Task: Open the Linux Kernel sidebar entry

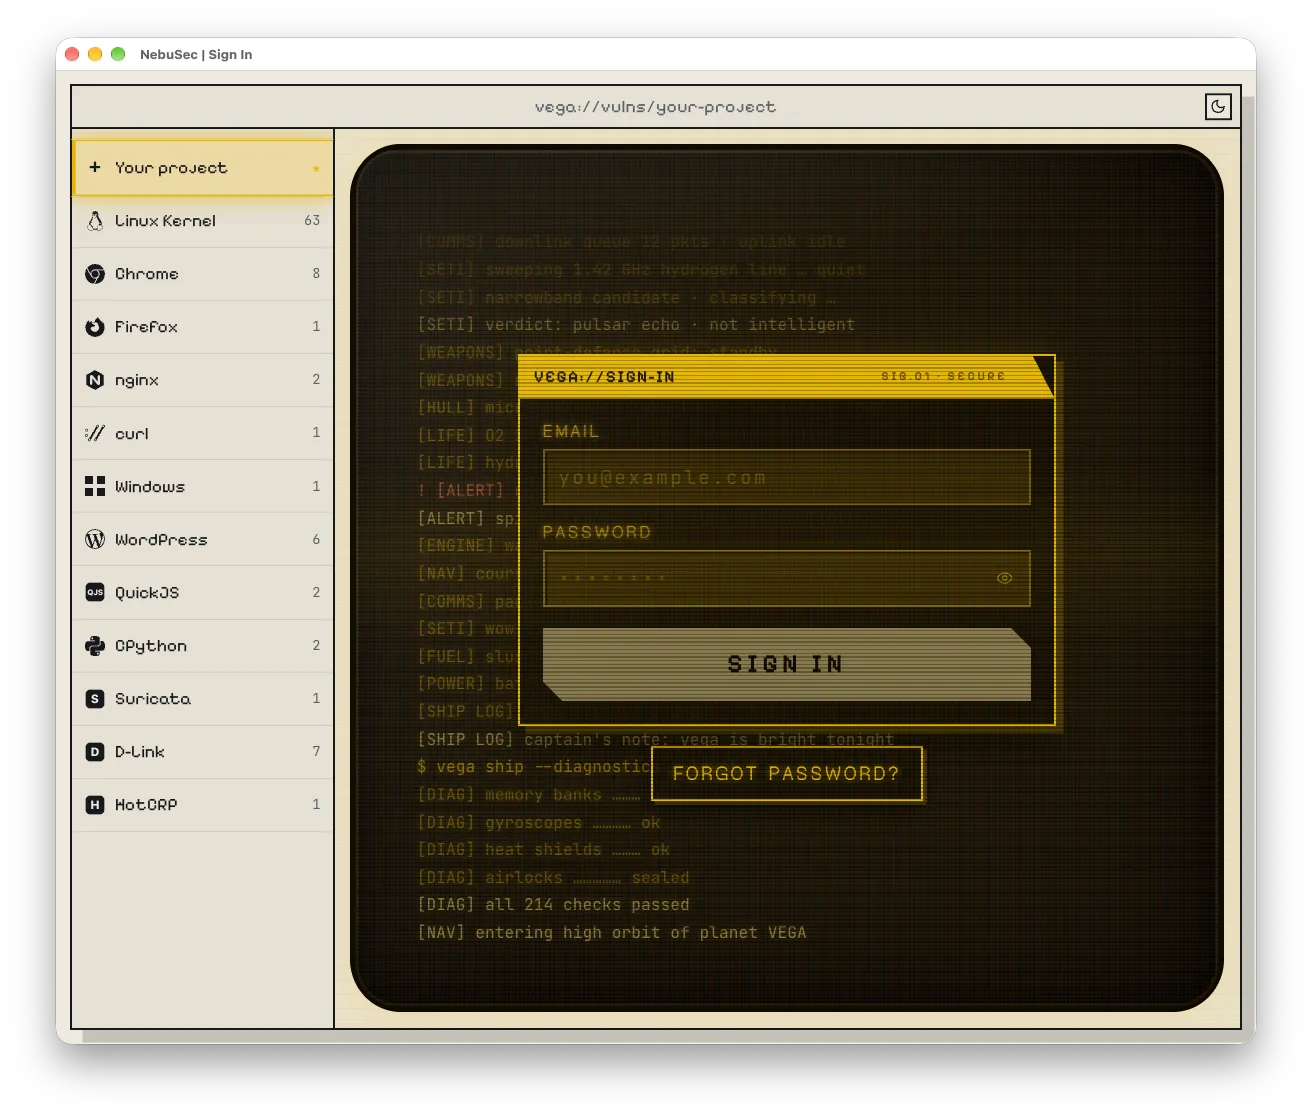Action: [x=203, y=221]
